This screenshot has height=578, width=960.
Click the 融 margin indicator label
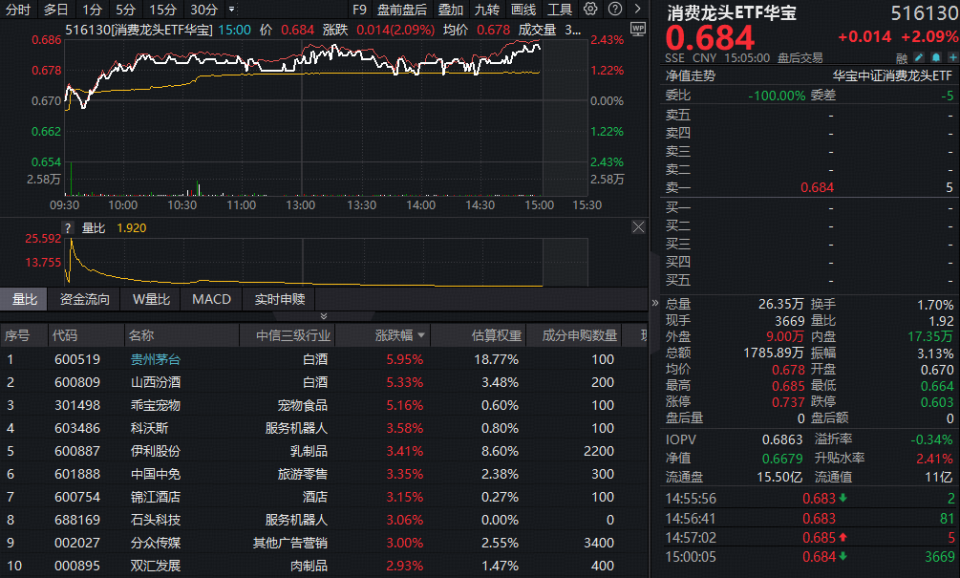(x=901, y=58)
